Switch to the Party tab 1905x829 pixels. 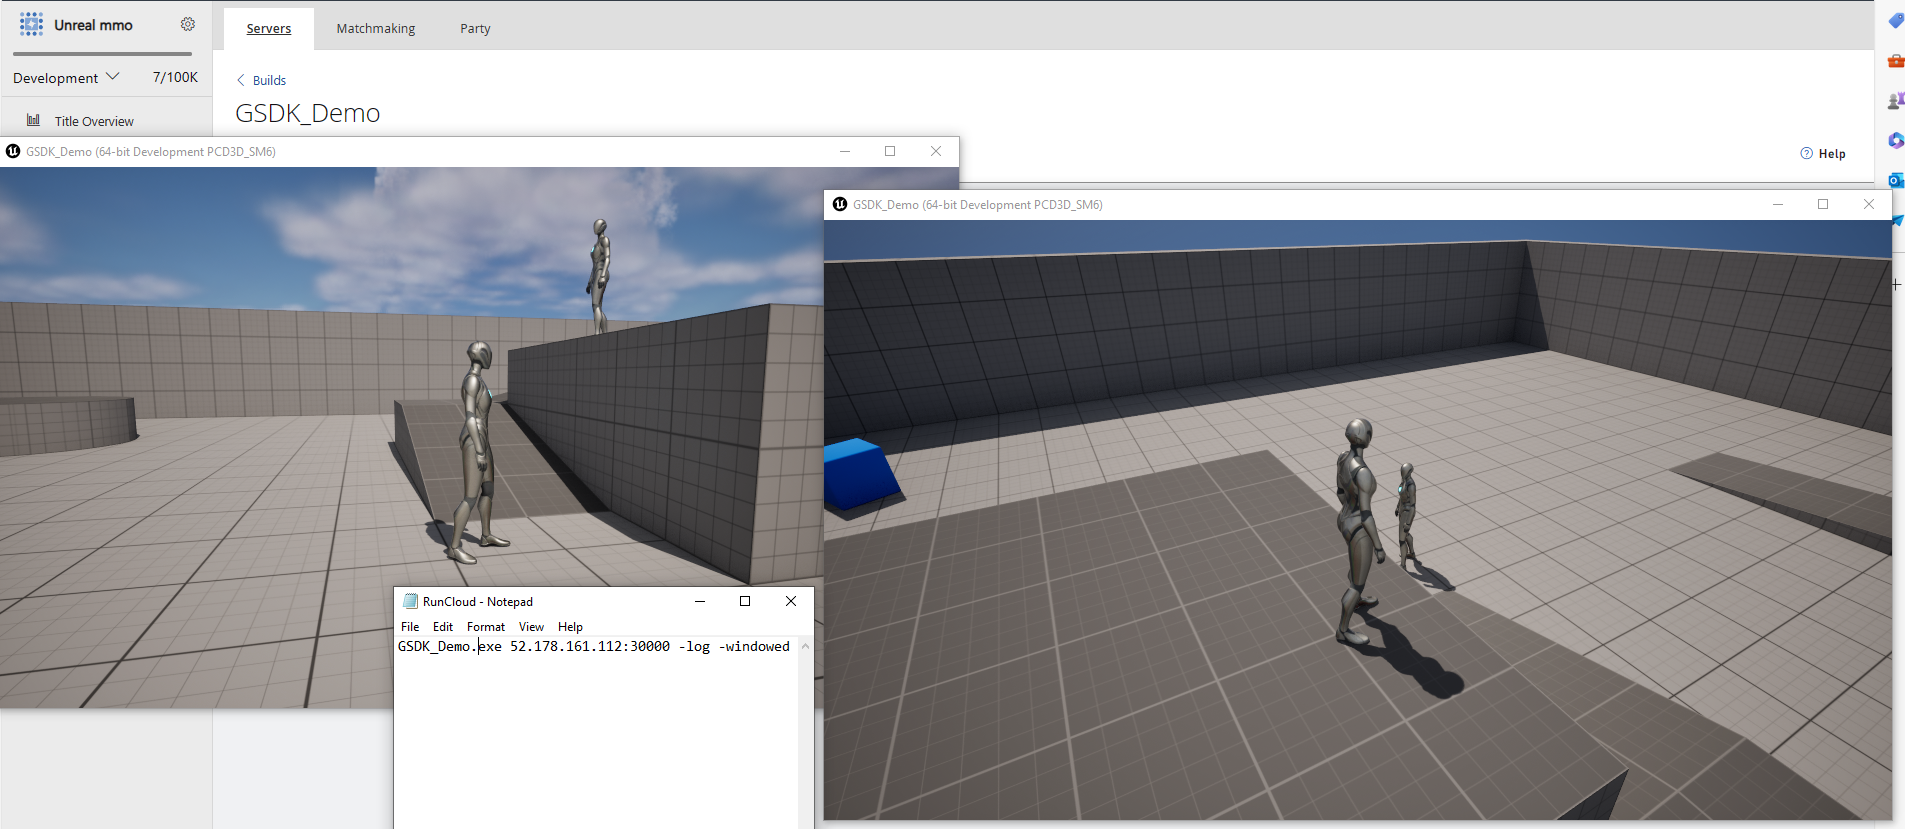point(475,28)
